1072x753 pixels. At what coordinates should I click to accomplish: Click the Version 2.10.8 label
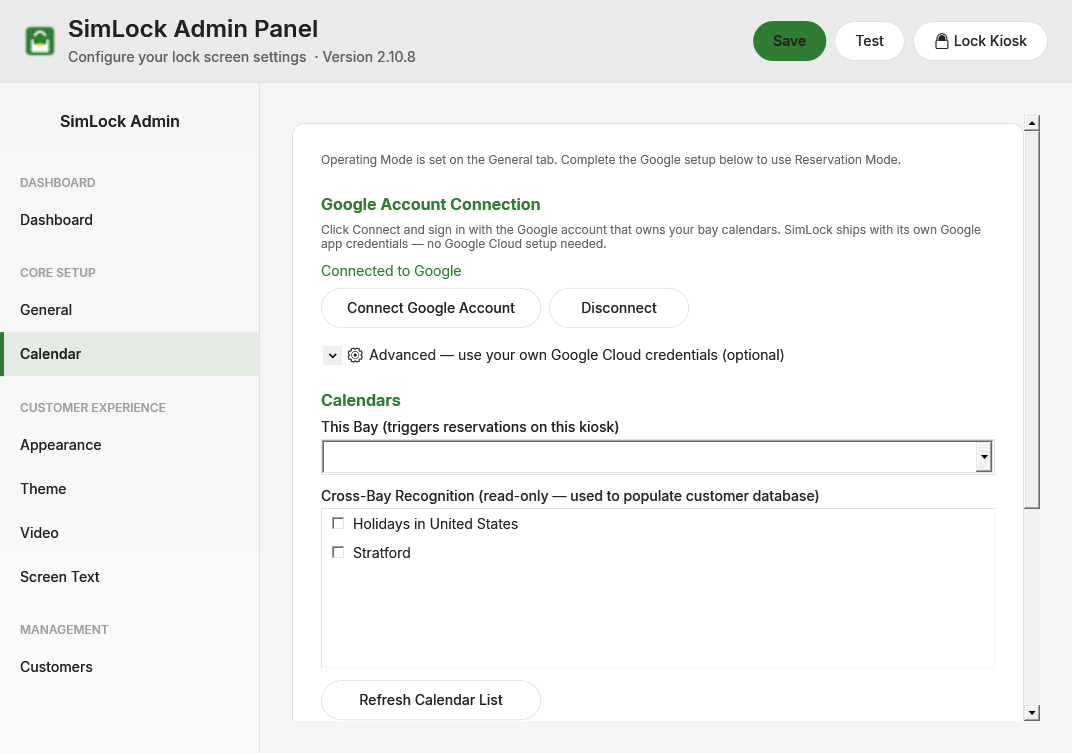tap(368, 57)
